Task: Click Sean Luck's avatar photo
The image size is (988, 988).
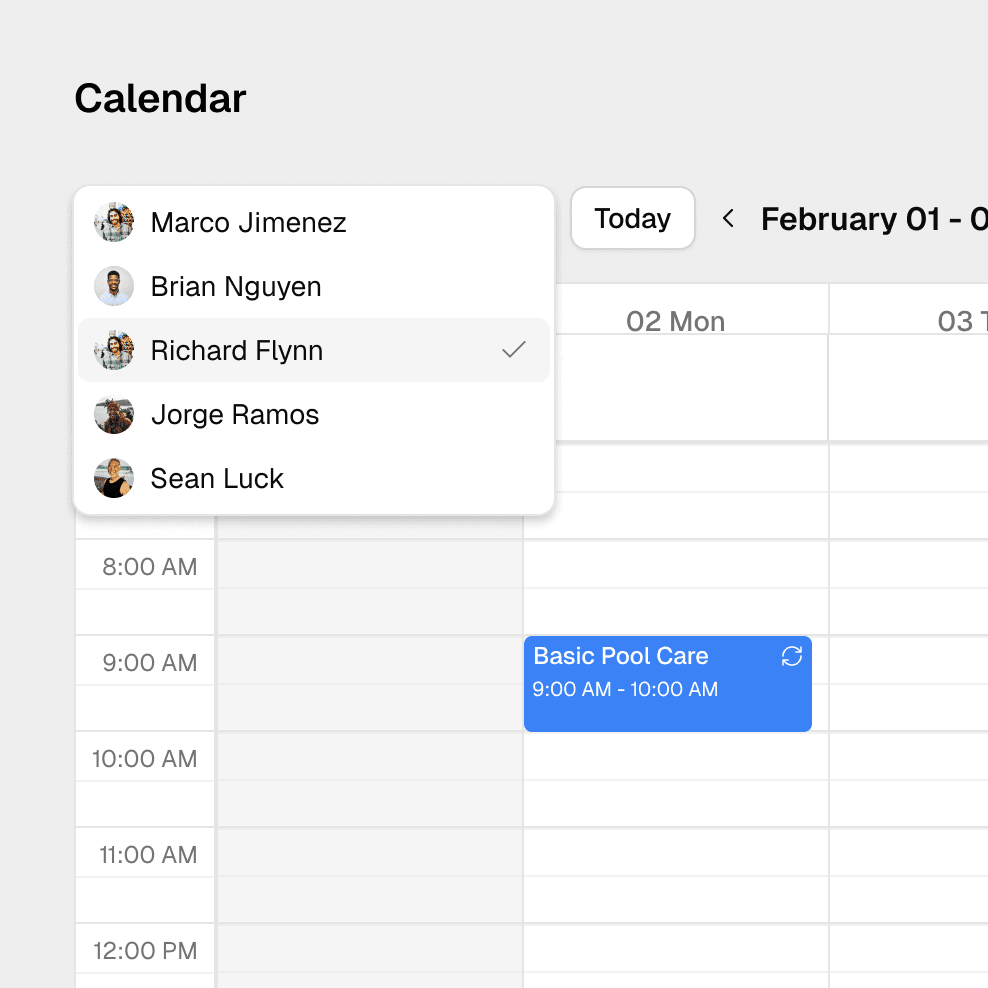Action: coord(113,478)
